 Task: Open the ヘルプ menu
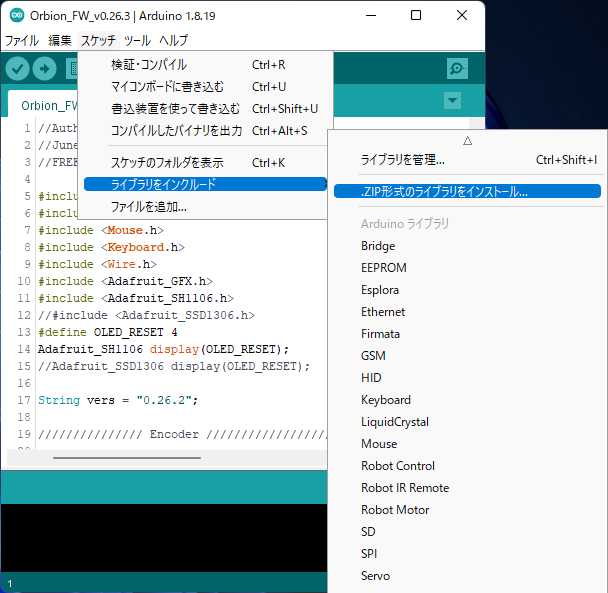click(x=174, y=40)
